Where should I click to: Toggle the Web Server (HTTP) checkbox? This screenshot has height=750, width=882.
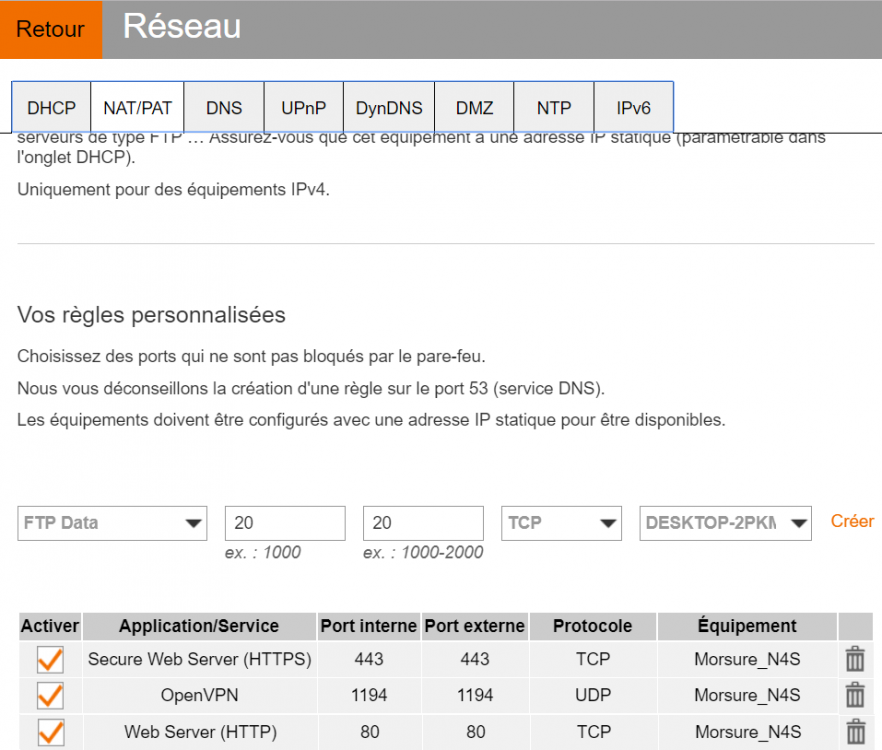50,732
